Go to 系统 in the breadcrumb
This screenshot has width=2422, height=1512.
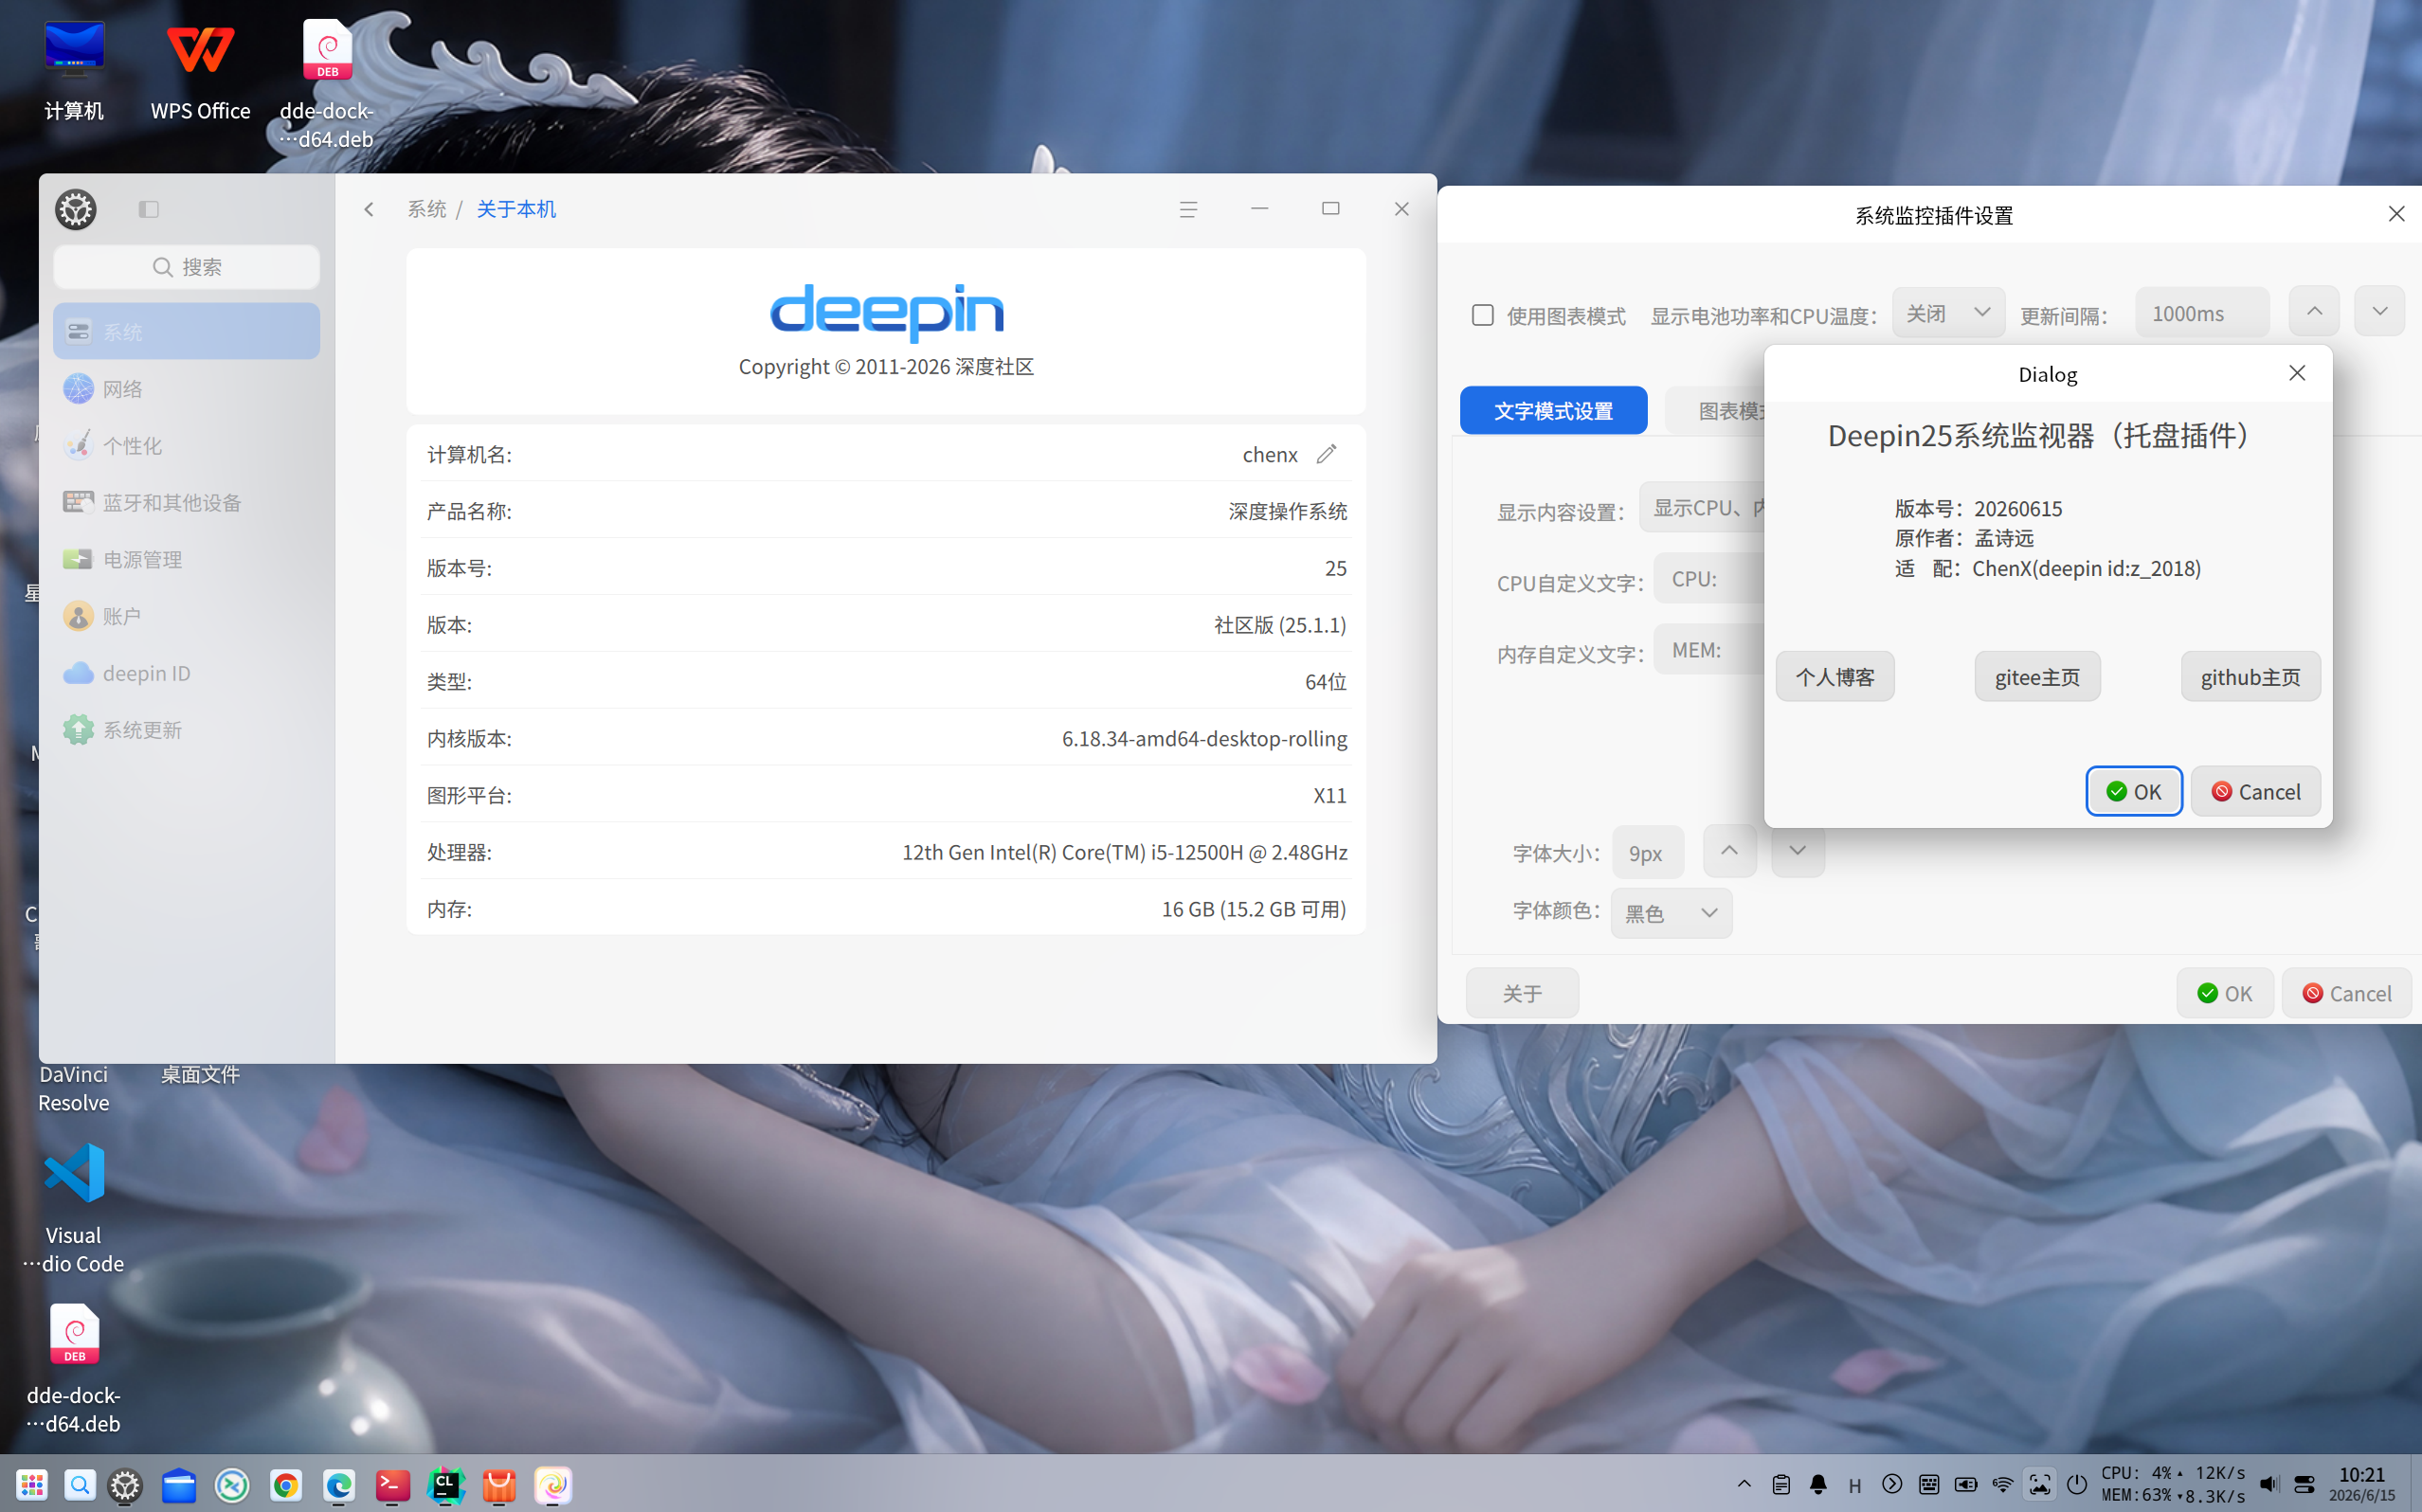tap(427, 209)
